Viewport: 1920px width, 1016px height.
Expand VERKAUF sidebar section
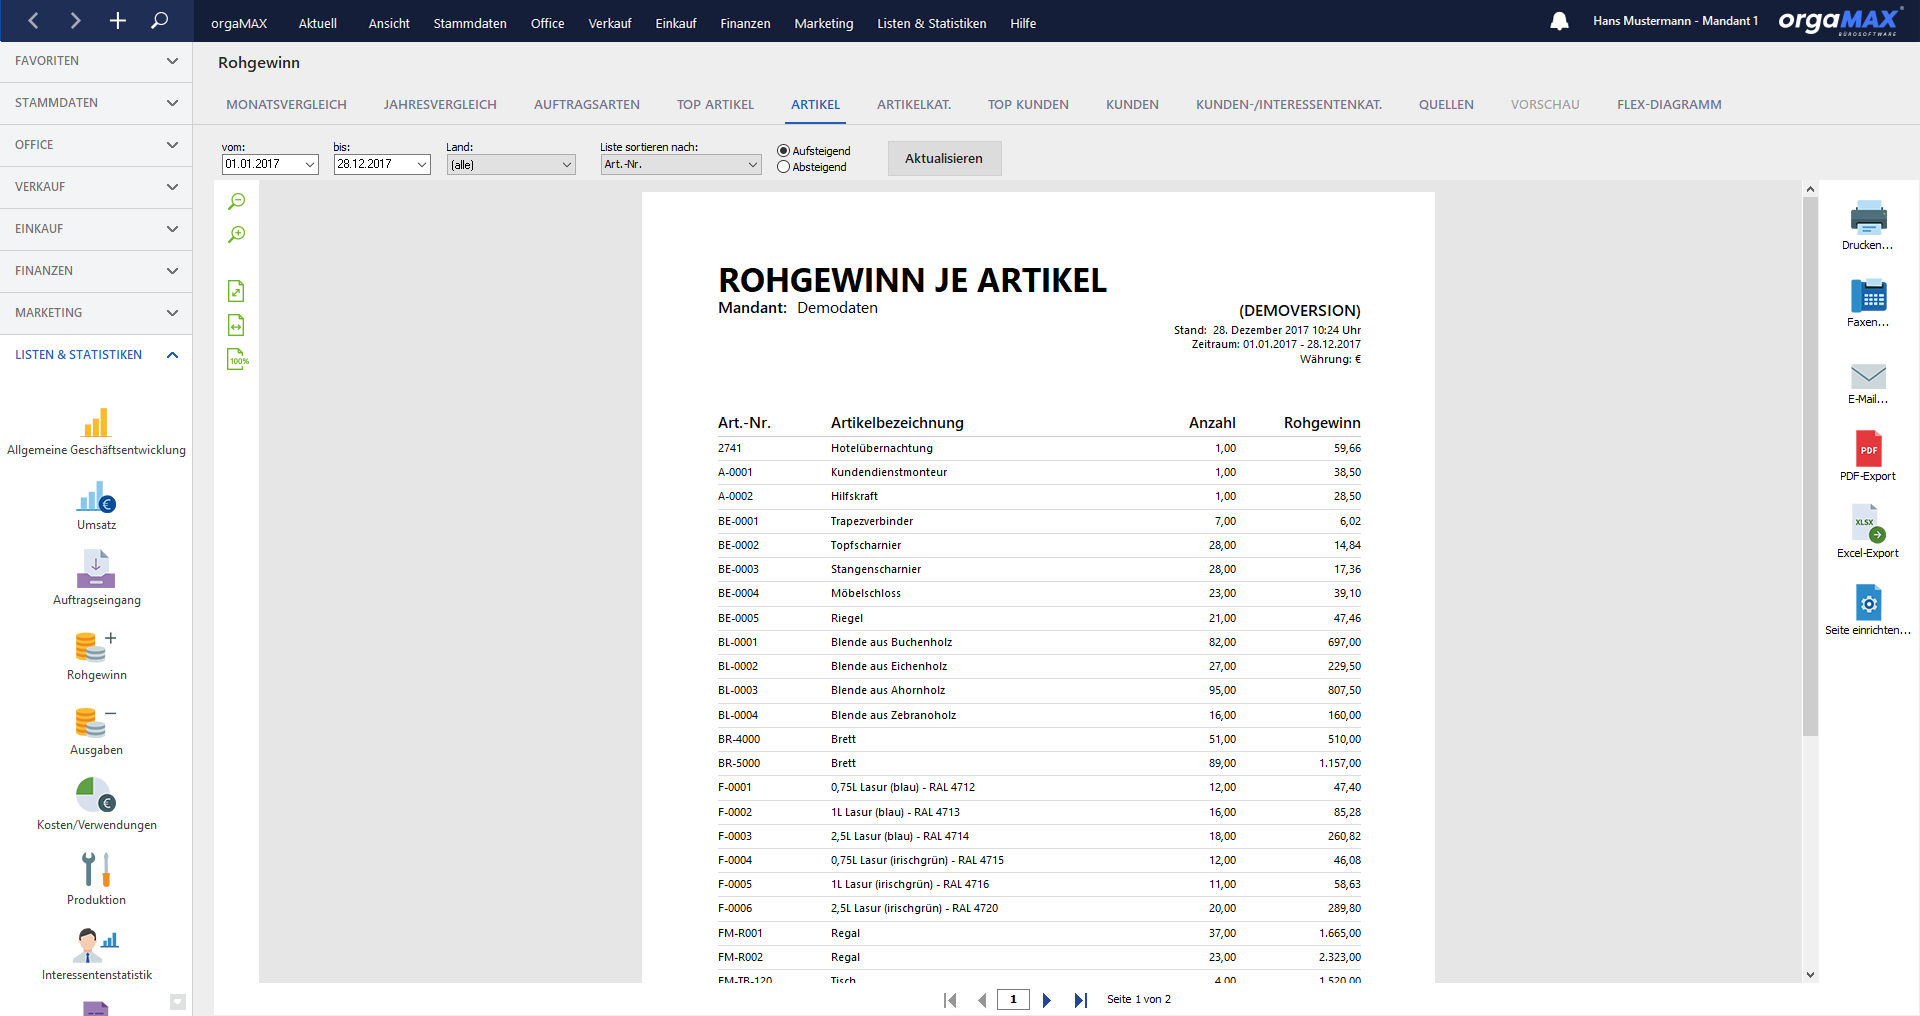click(x=96, y=187)
